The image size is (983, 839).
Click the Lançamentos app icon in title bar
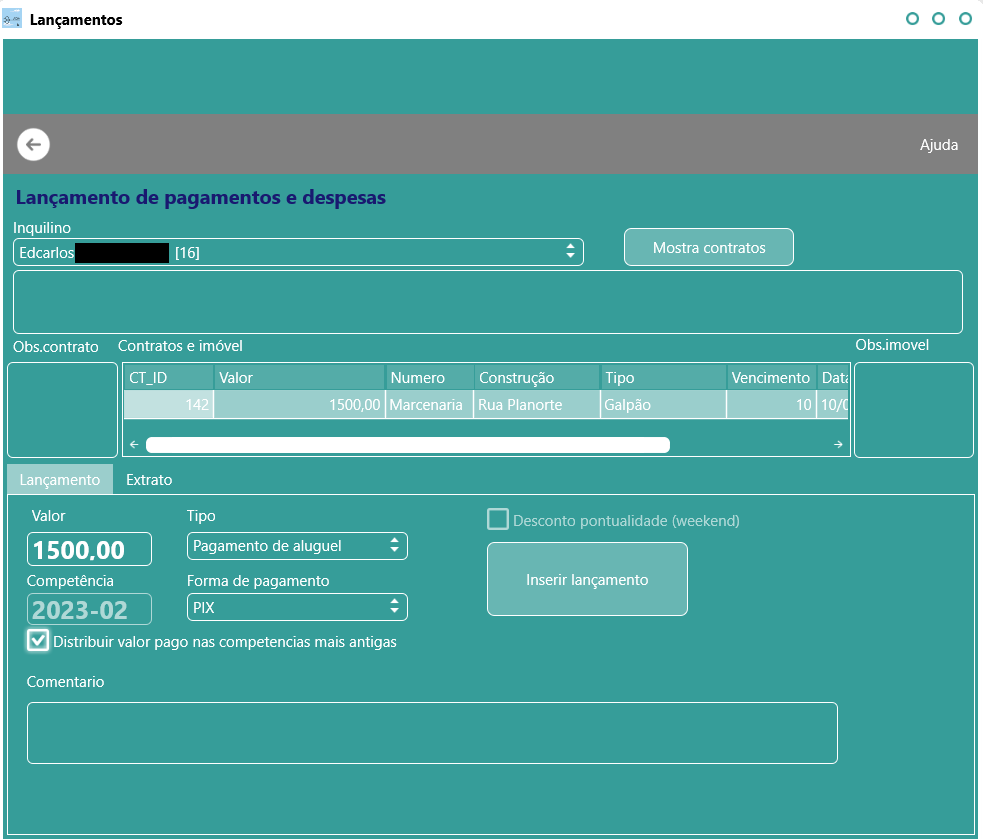tap(12, 19)
